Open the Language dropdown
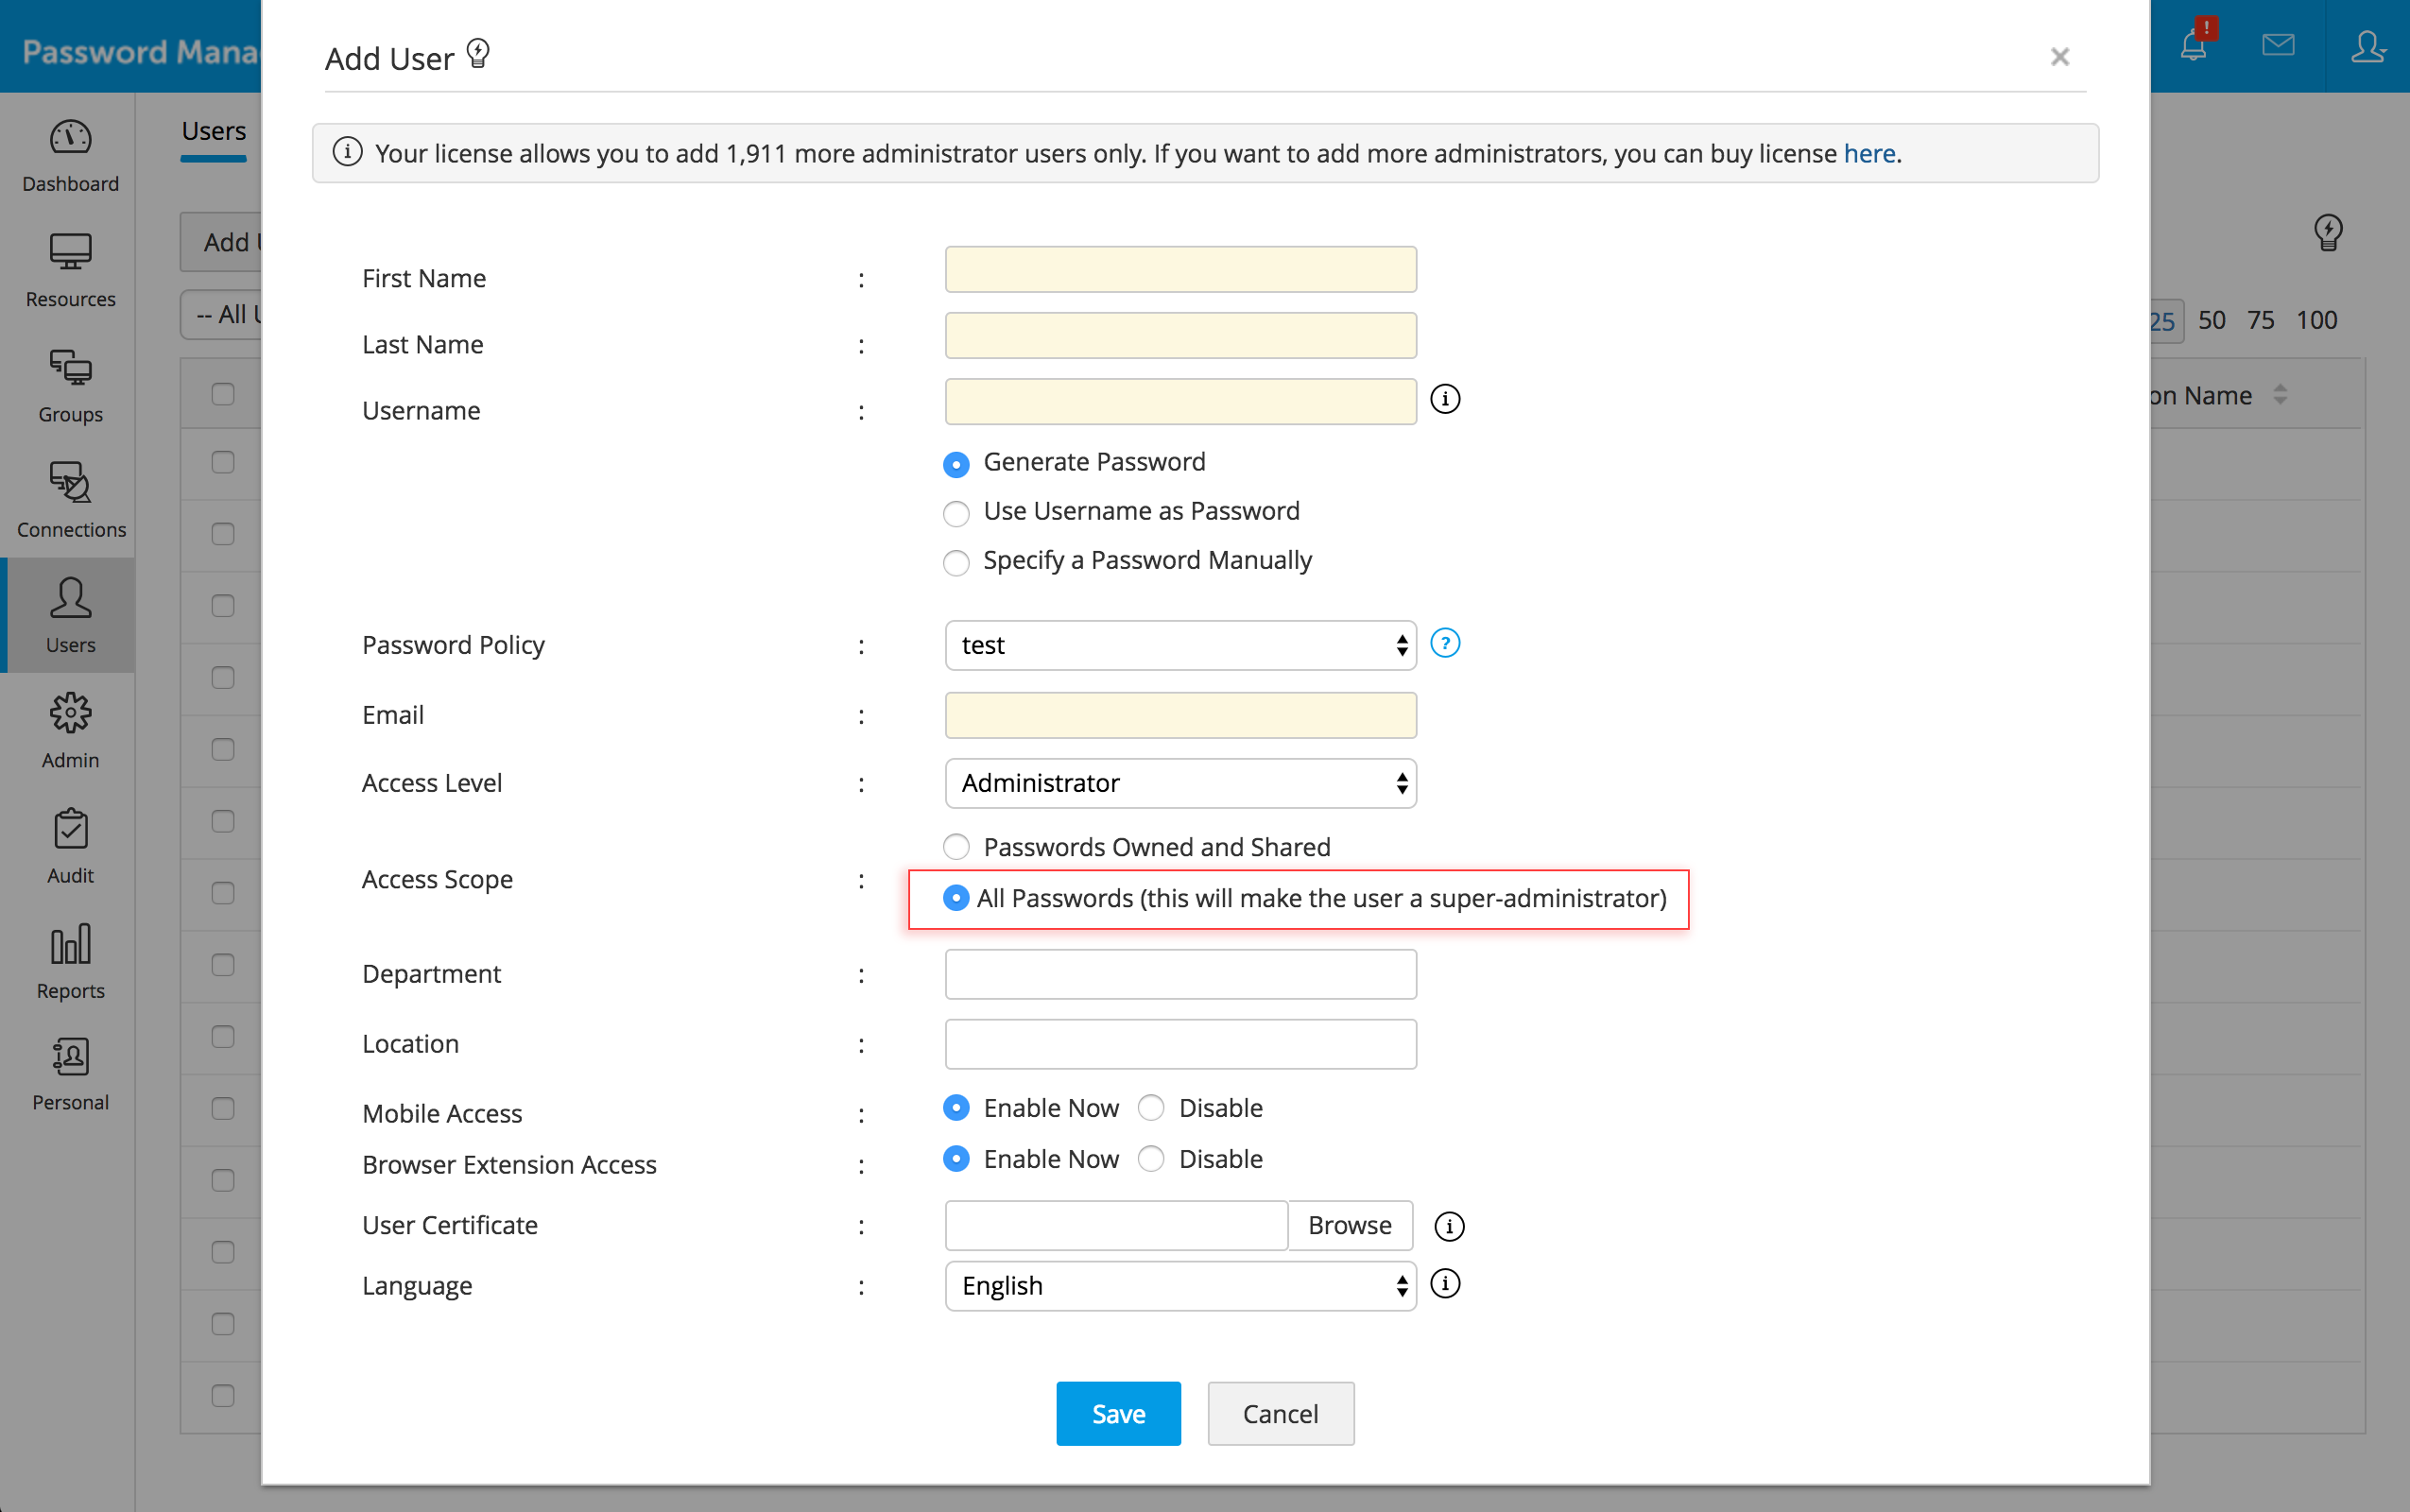The image size is (2410, 1512). 1180,1286
